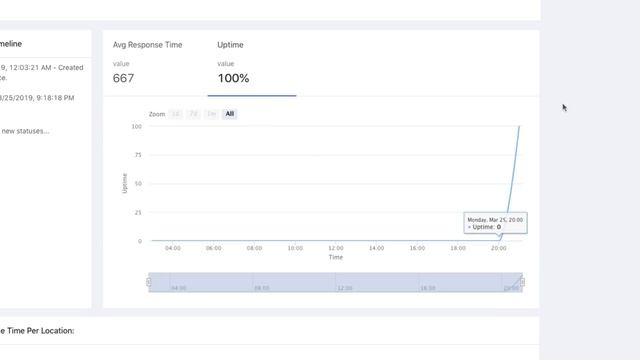Click the Time axis title
This screenshot has width=640, height=360.
tap(336, 257)
